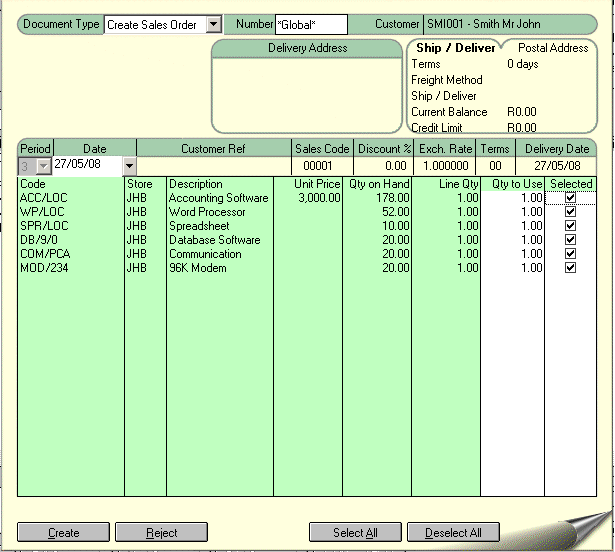The height and width of the screenshot is (552, 615).
Task: Click the Delivery Address text box
Action: (x=307, y=95)
